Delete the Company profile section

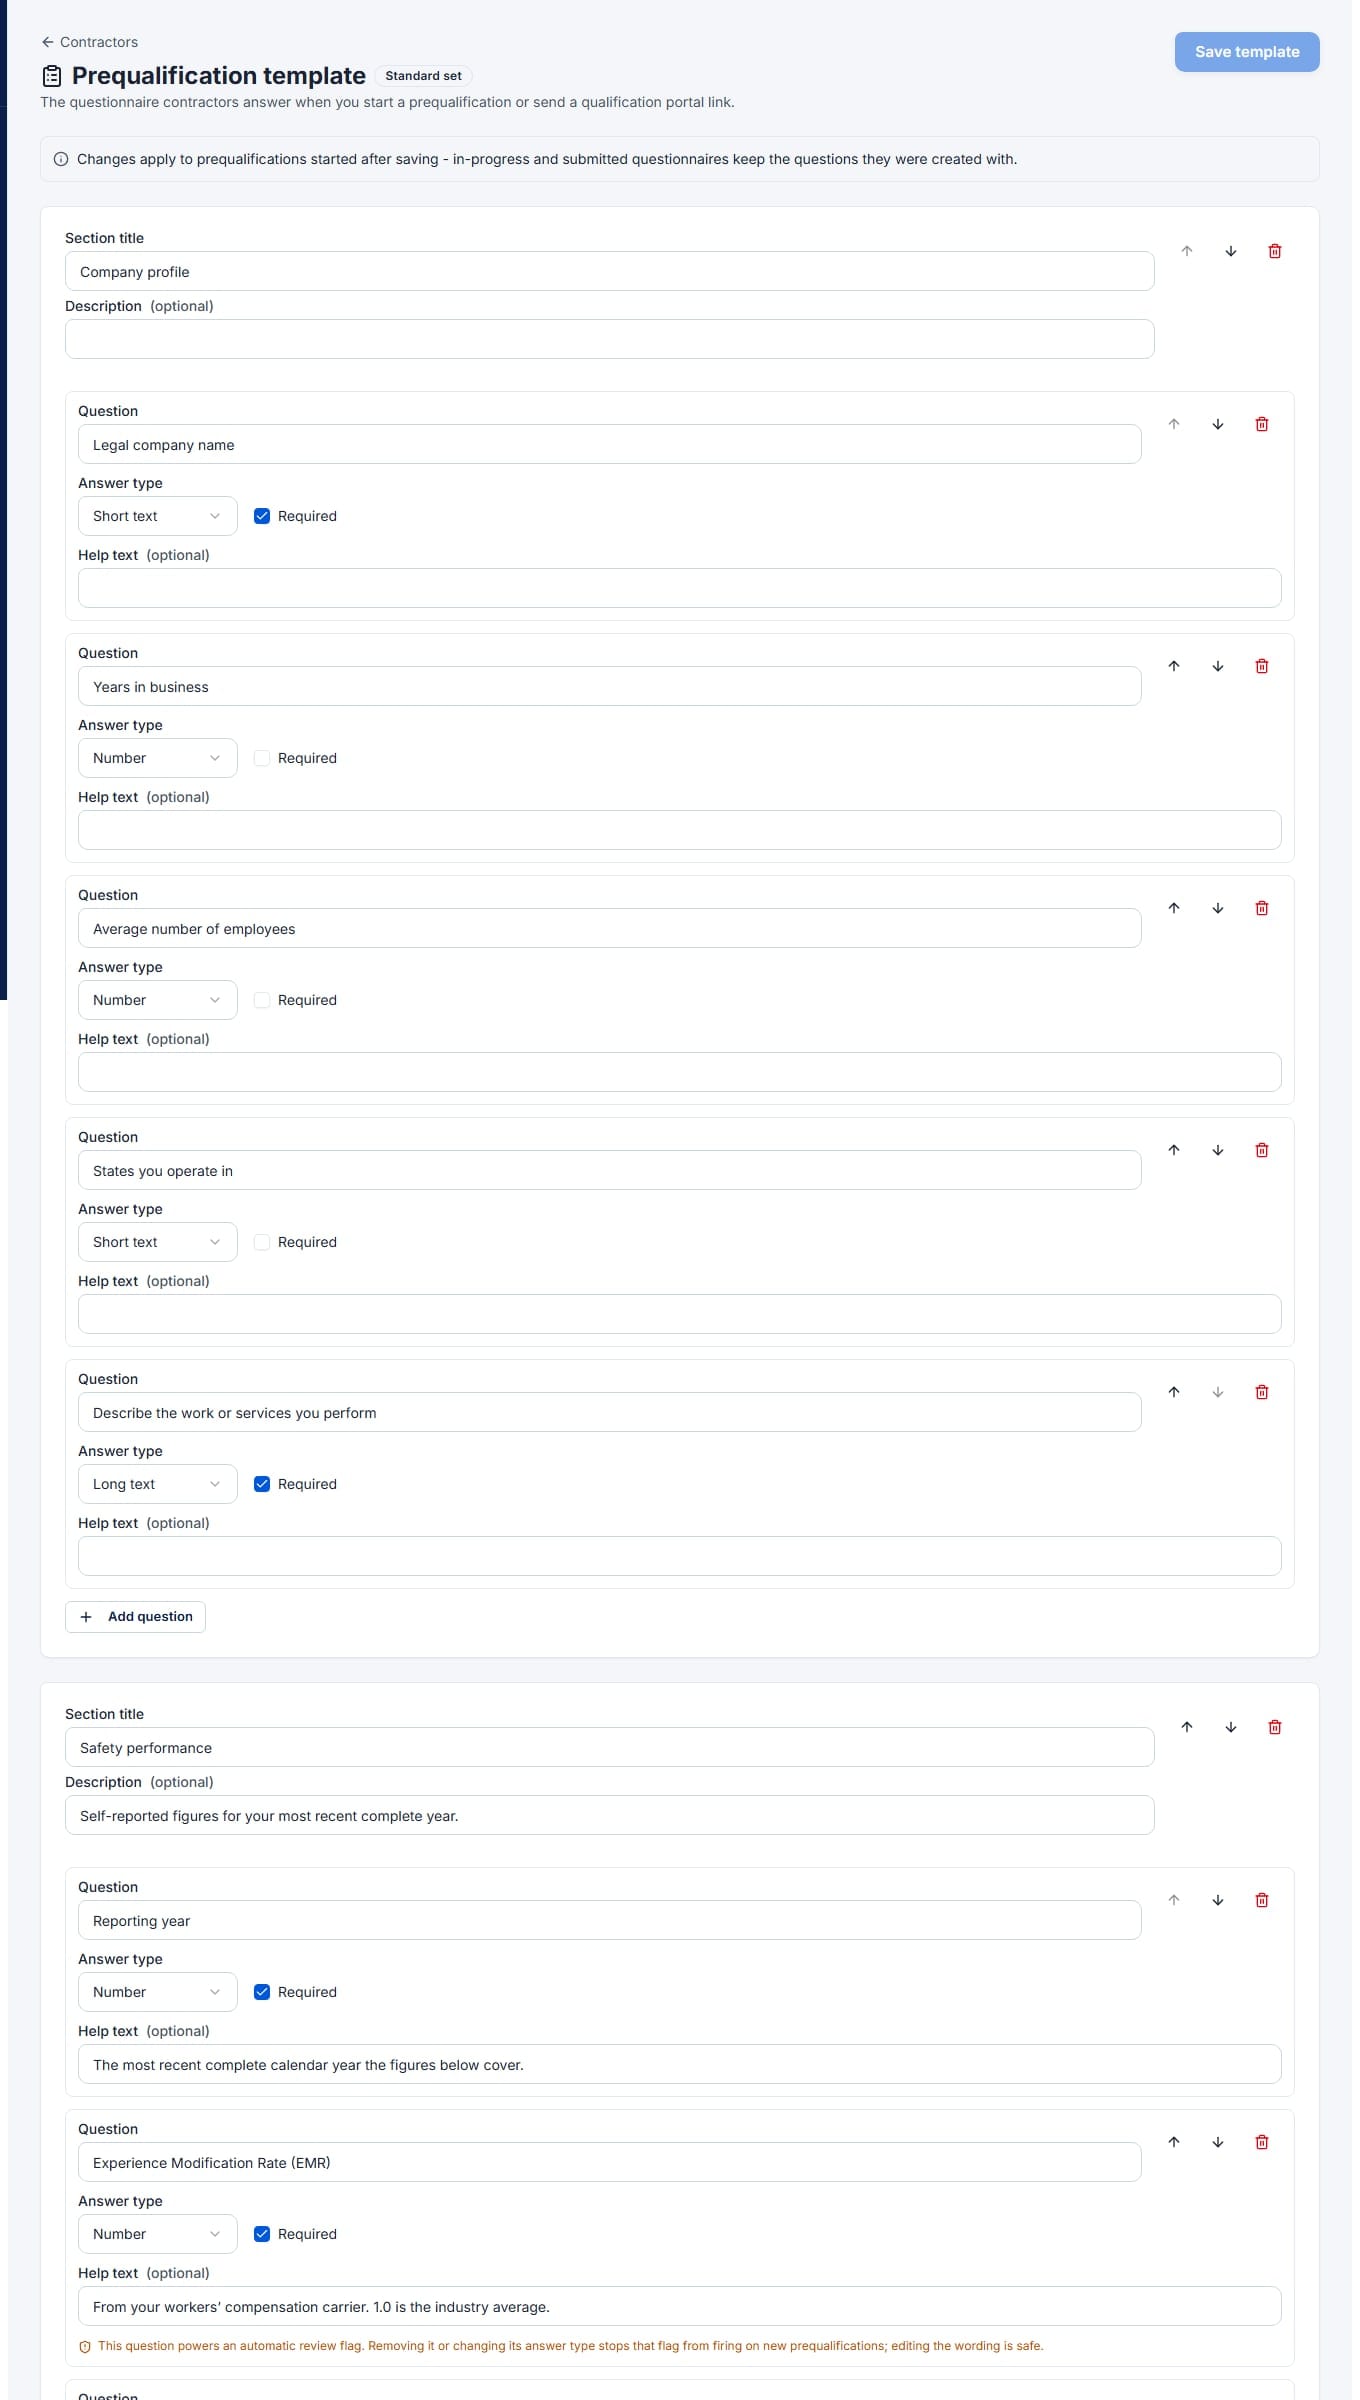tap(1275, 251)
